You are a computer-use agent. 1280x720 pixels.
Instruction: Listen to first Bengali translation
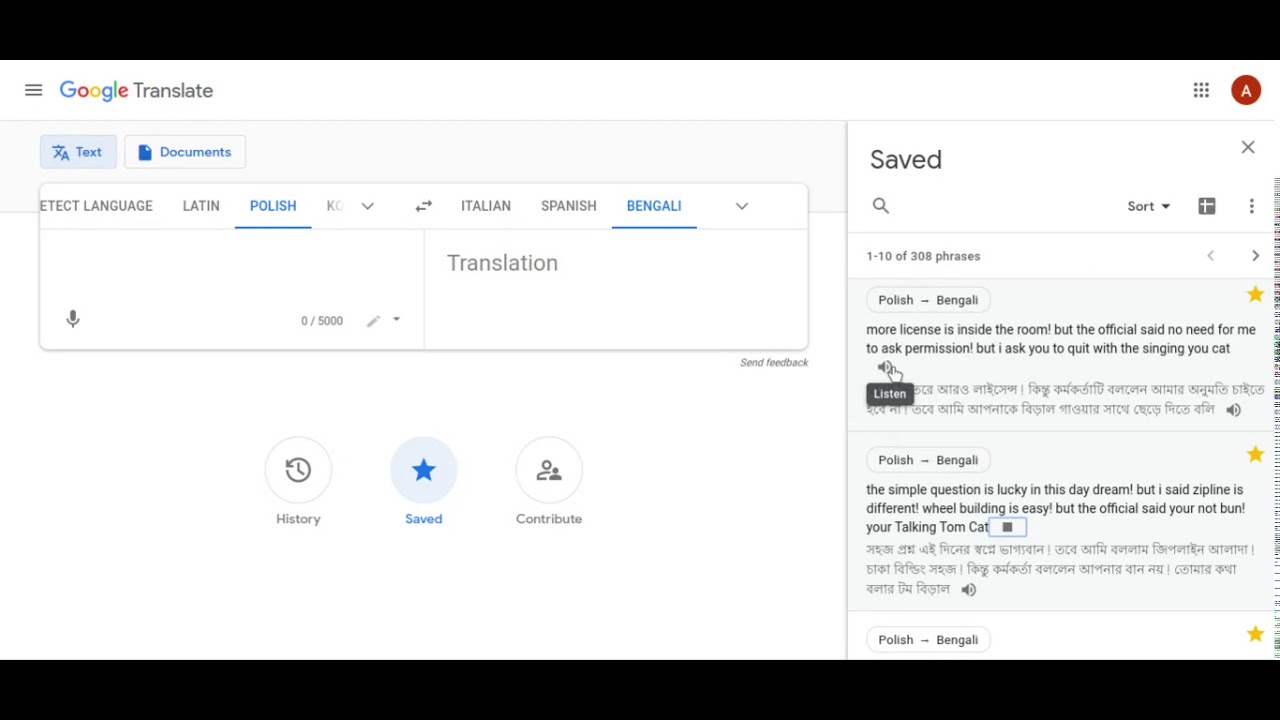1233,410
